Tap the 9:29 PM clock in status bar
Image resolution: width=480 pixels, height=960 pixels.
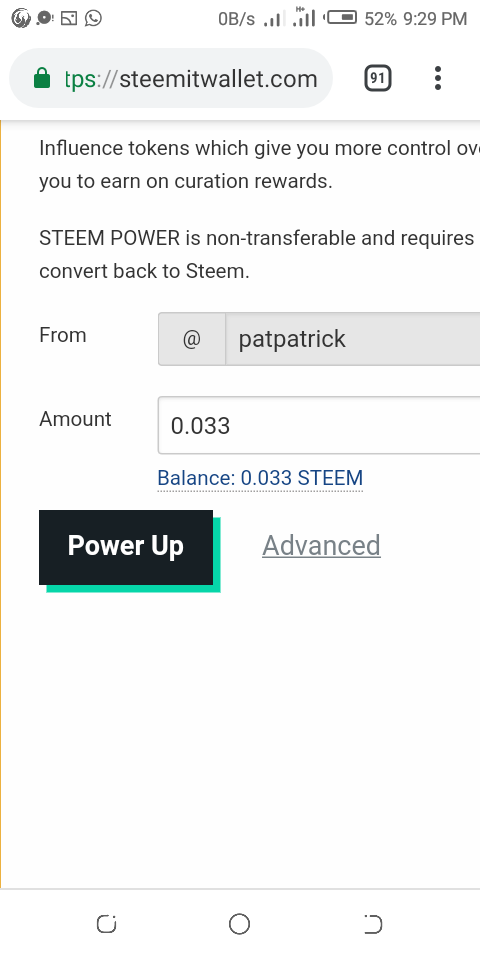435,19
